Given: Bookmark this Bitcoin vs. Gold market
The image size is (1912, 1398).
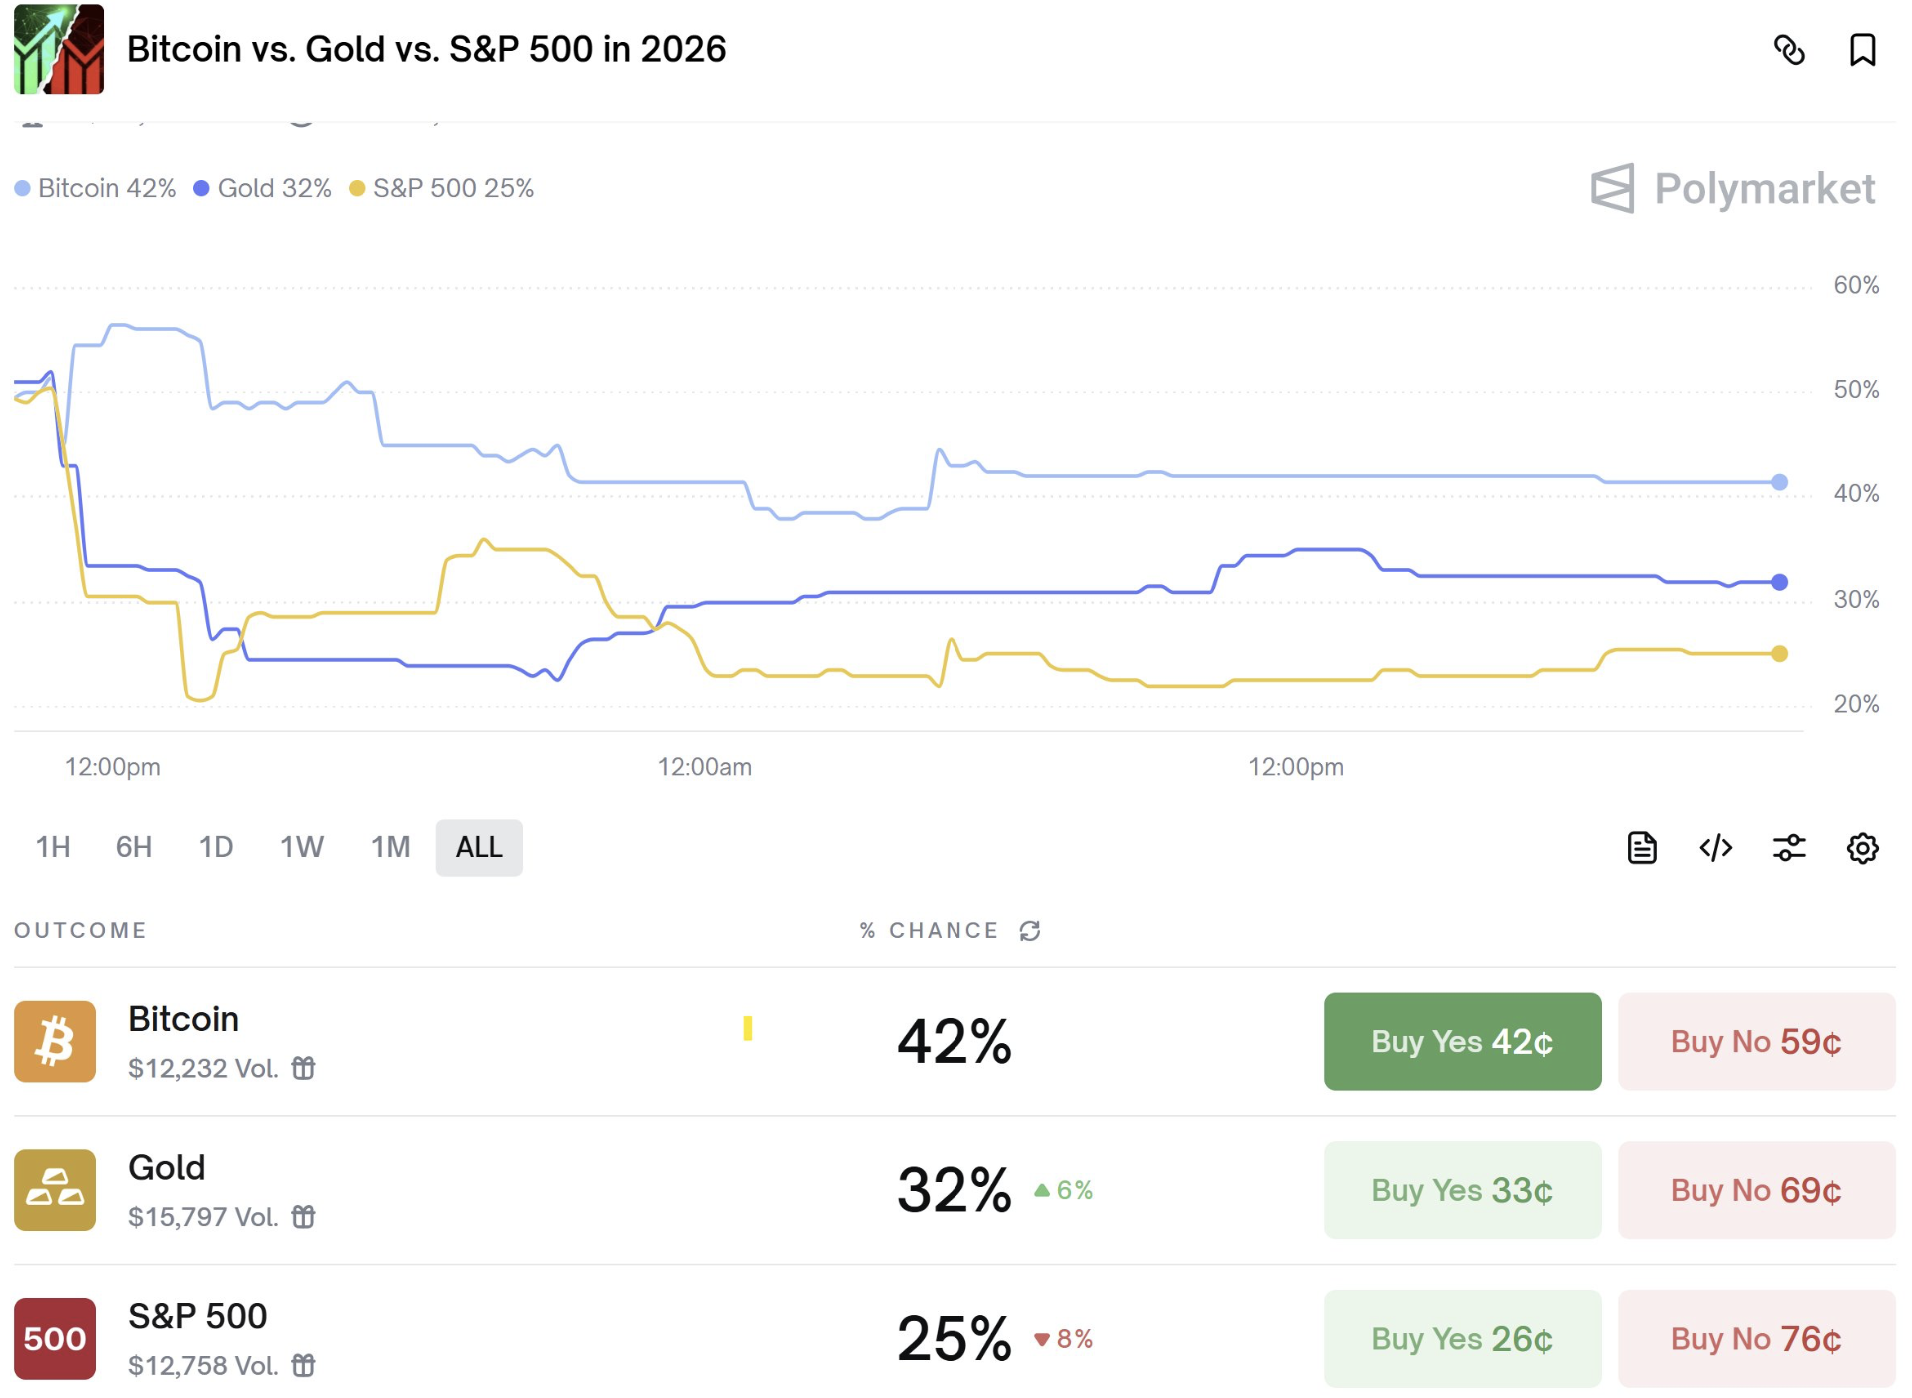Looking at the screenshot, I should 1861,50.
